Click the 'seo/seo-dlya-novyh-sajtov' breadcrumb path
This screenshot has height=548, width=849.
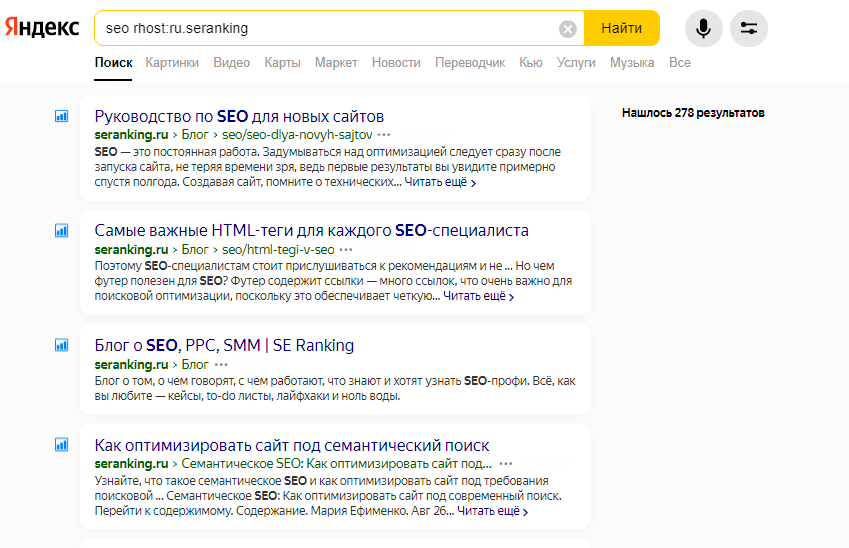tap(297, 135)
